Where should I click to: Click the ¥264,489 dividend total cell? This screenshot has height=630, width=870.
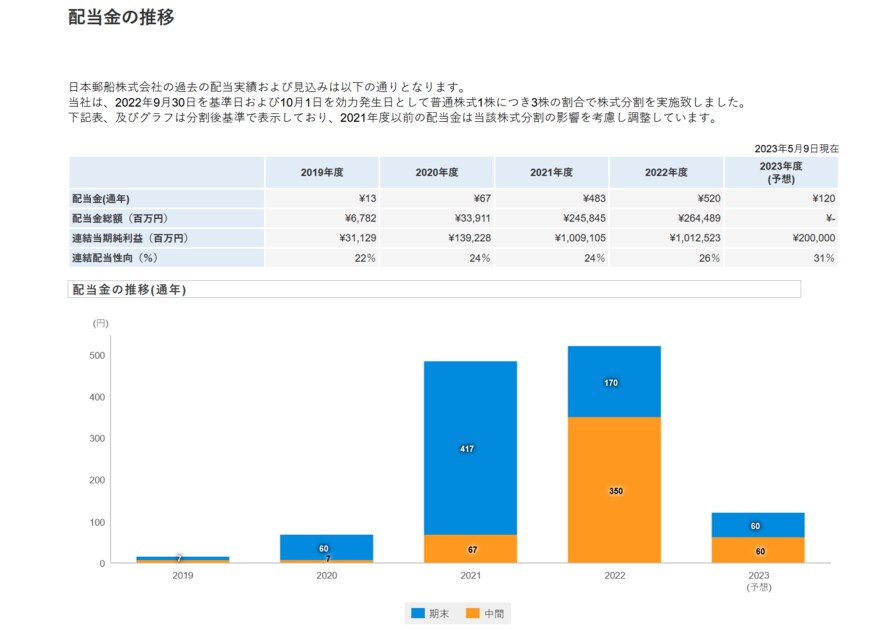pyautogui.click(x=697, y=217)
